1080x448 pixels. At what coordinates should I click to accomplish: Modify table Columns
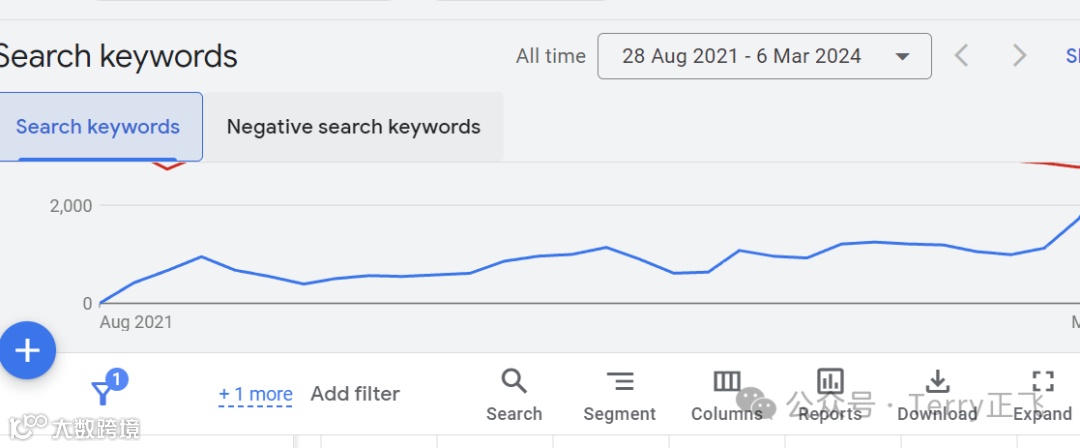pos(727,381)
